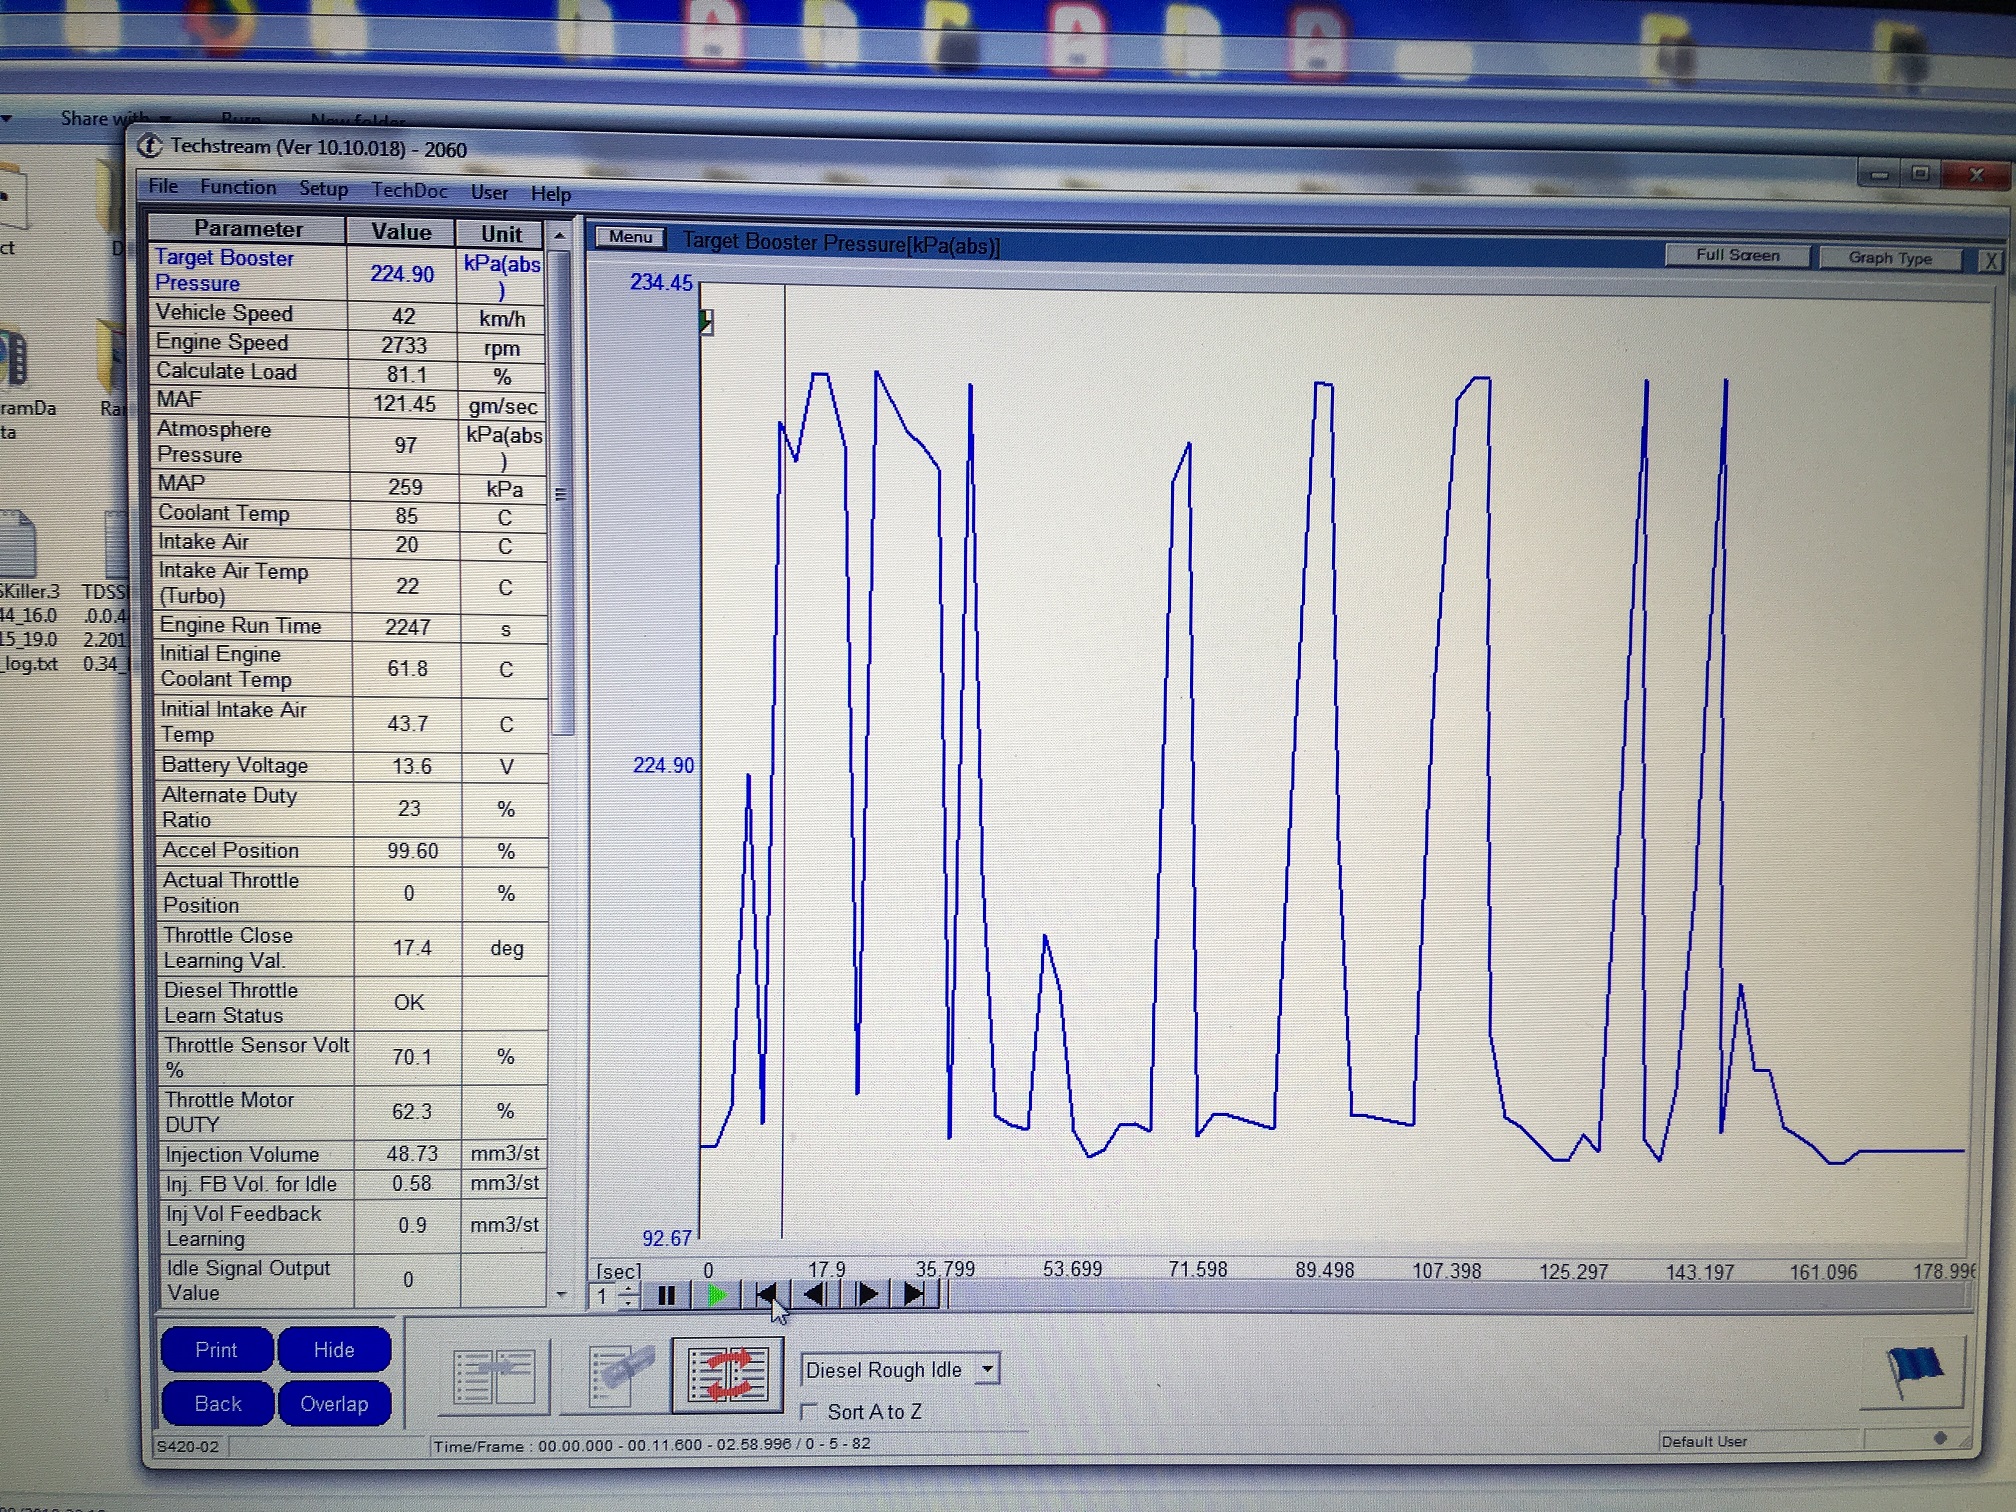
Task: Open the Function menu
Action: [x=238, y=187]
